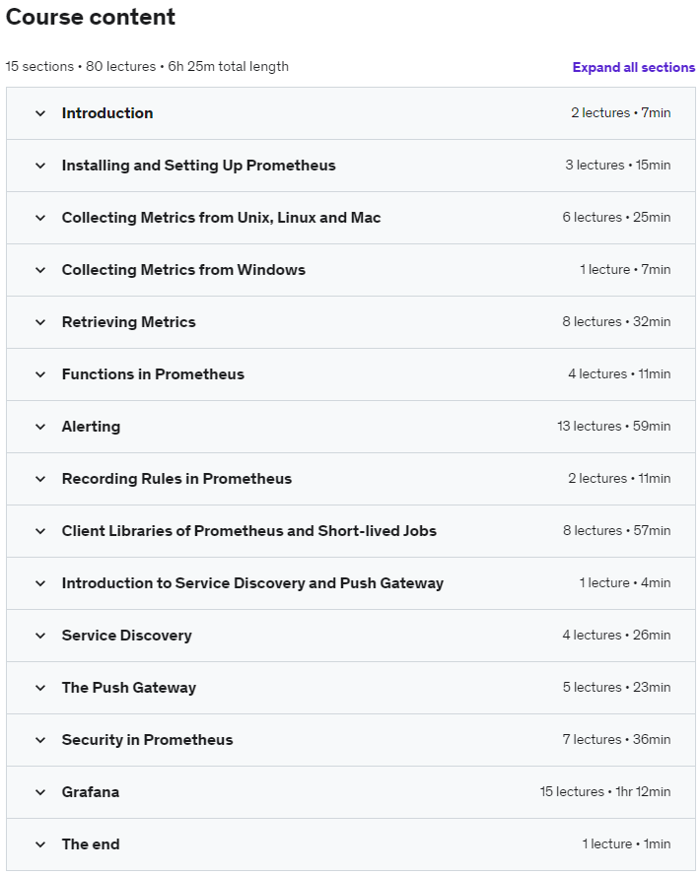Click the 8 lectures • 32min label
Screen dimensions: 700x875
coord(616,322)
